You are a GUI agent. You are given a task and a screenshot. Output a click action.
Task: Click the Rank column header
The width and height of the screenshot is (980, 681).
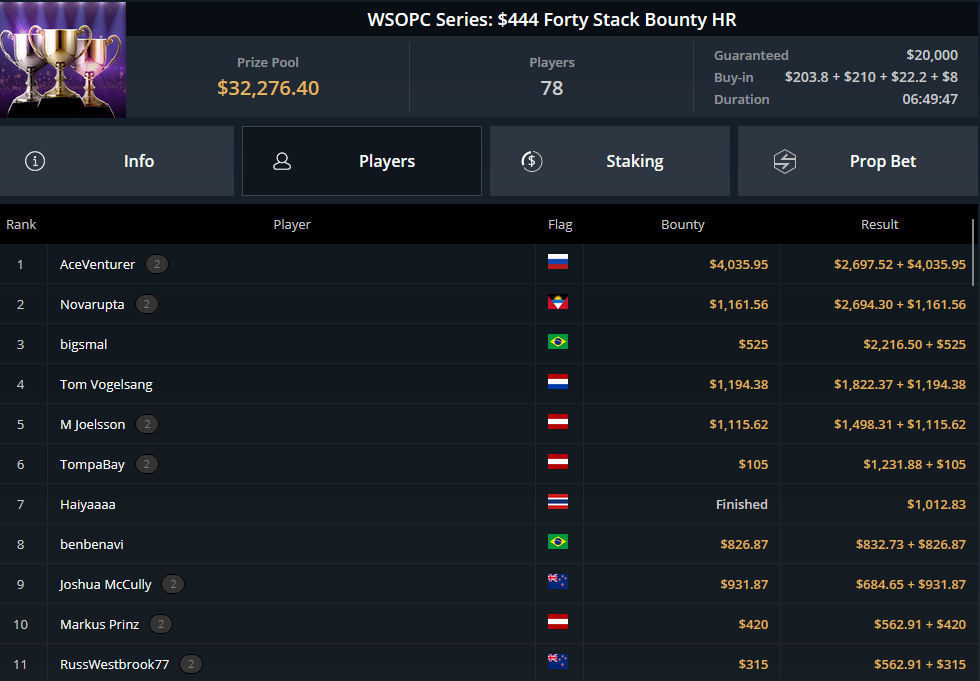[x=21, y=224]
